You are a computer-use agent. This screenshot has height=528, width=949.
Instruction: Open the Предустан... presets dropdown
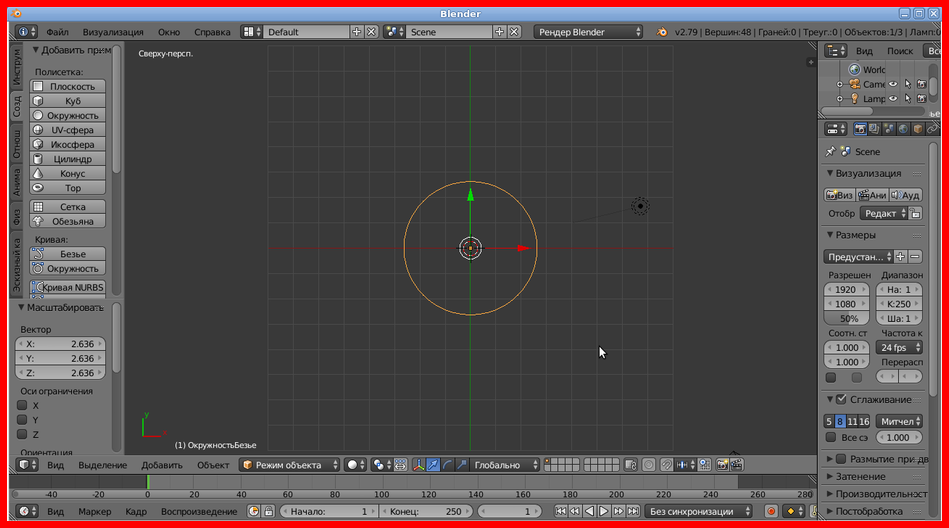coord(858,257)
